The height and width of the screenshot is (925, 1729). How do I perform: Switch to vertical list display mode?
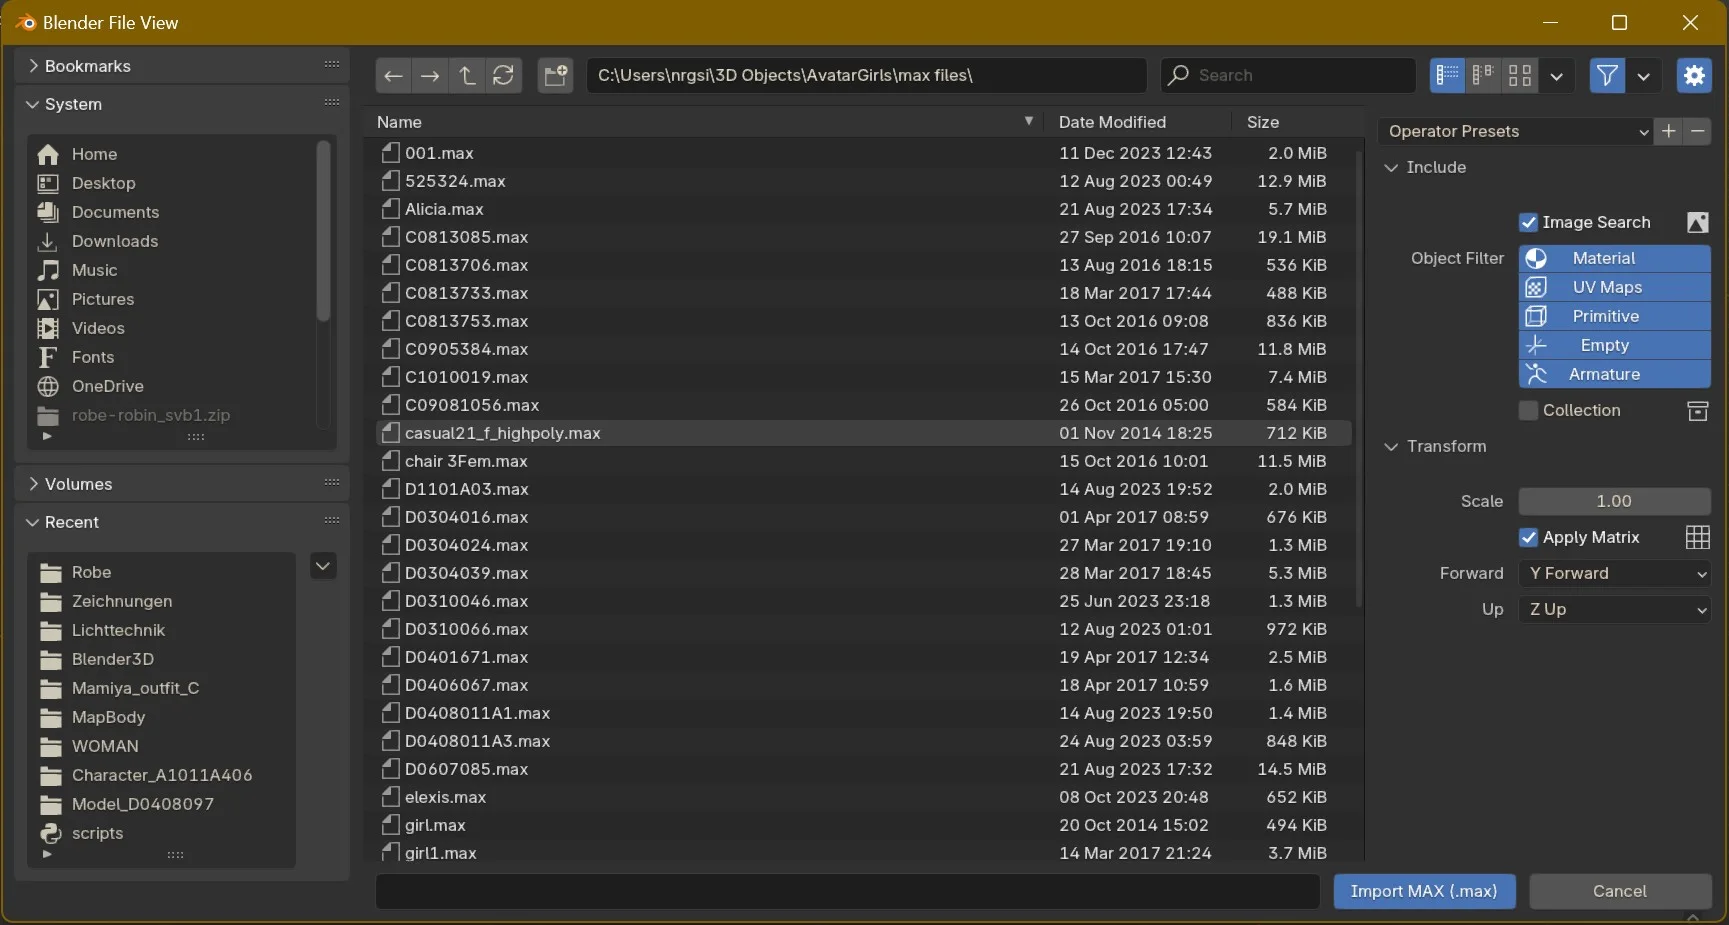click(1447, 76)
